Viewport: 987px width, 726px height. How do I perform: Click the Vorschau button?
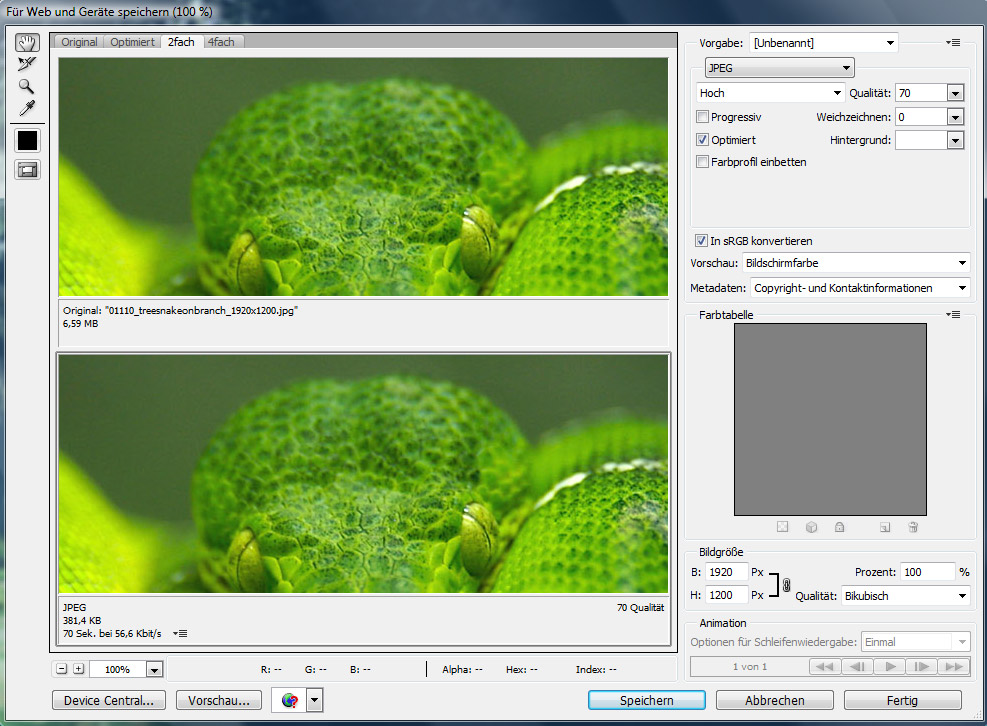pos(219,700)
